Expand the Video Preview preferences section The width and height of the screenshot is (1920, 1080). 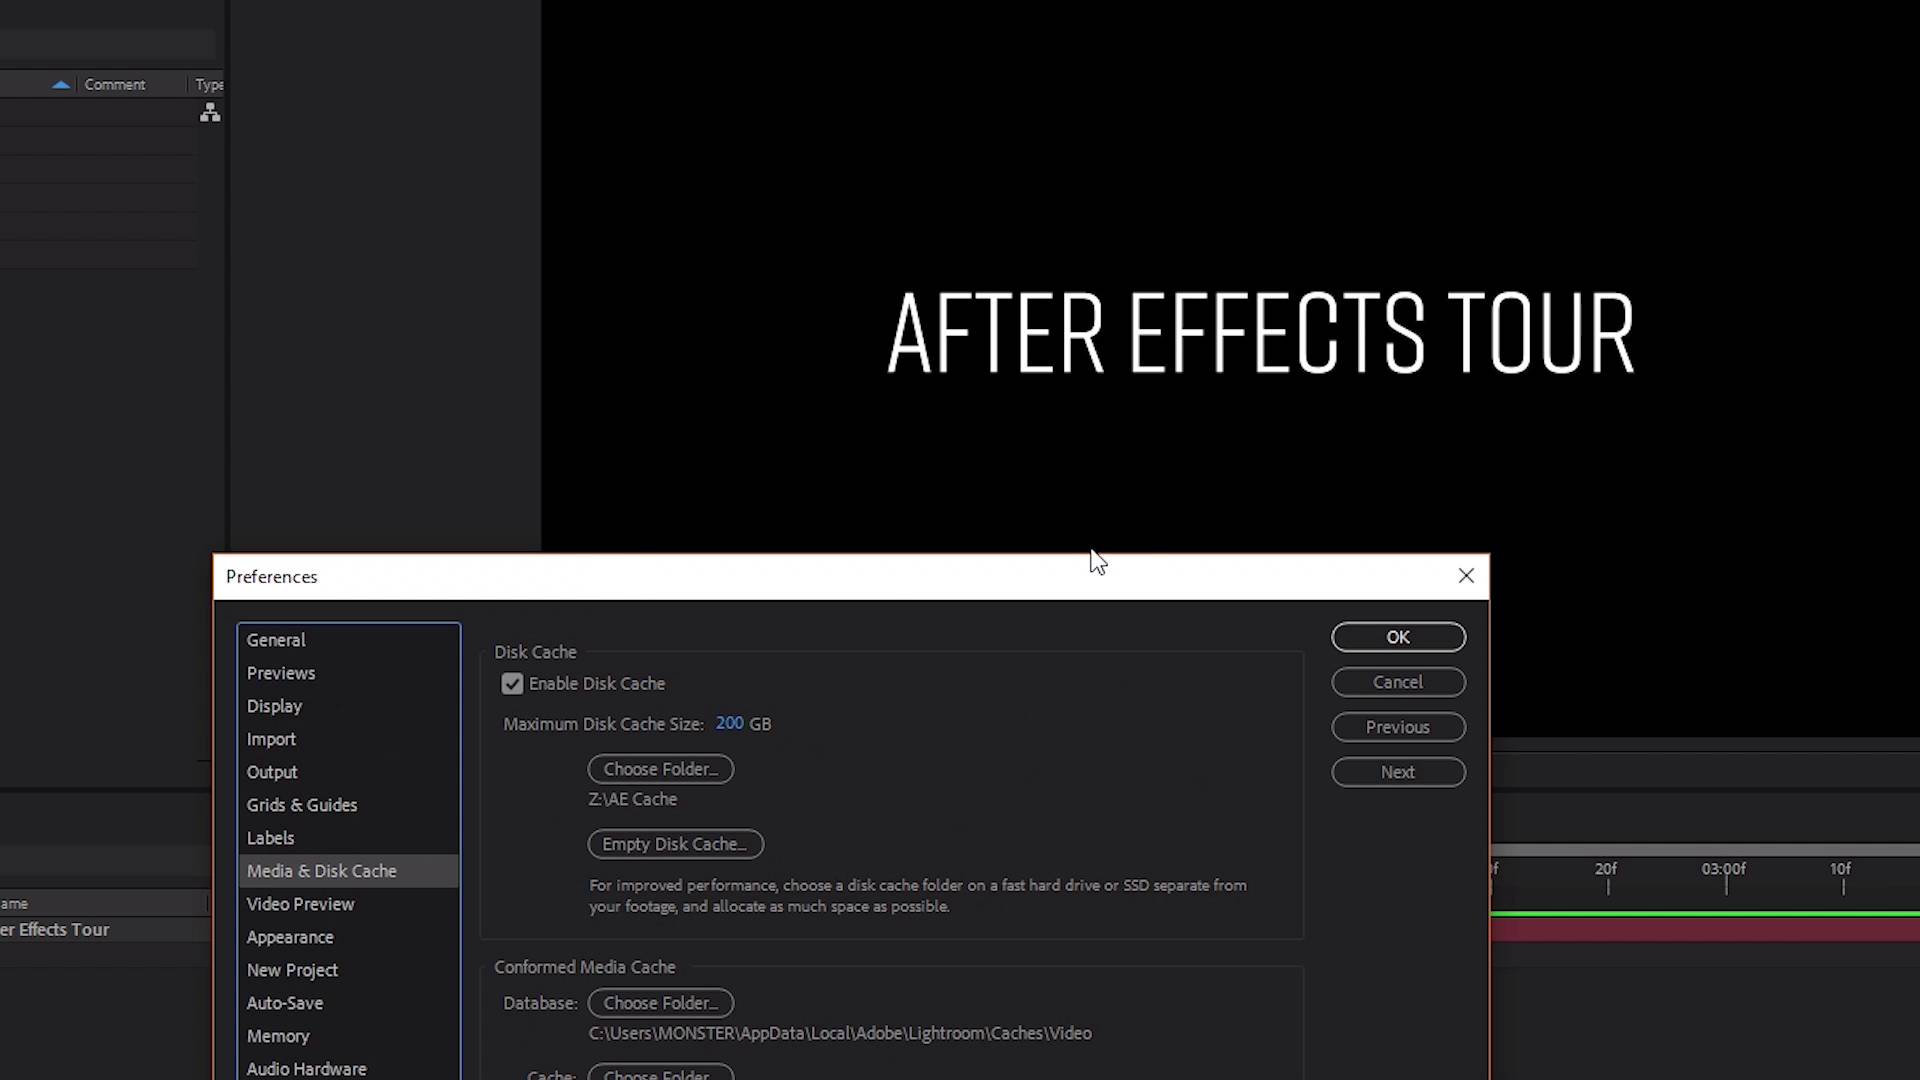coord(299,903)
